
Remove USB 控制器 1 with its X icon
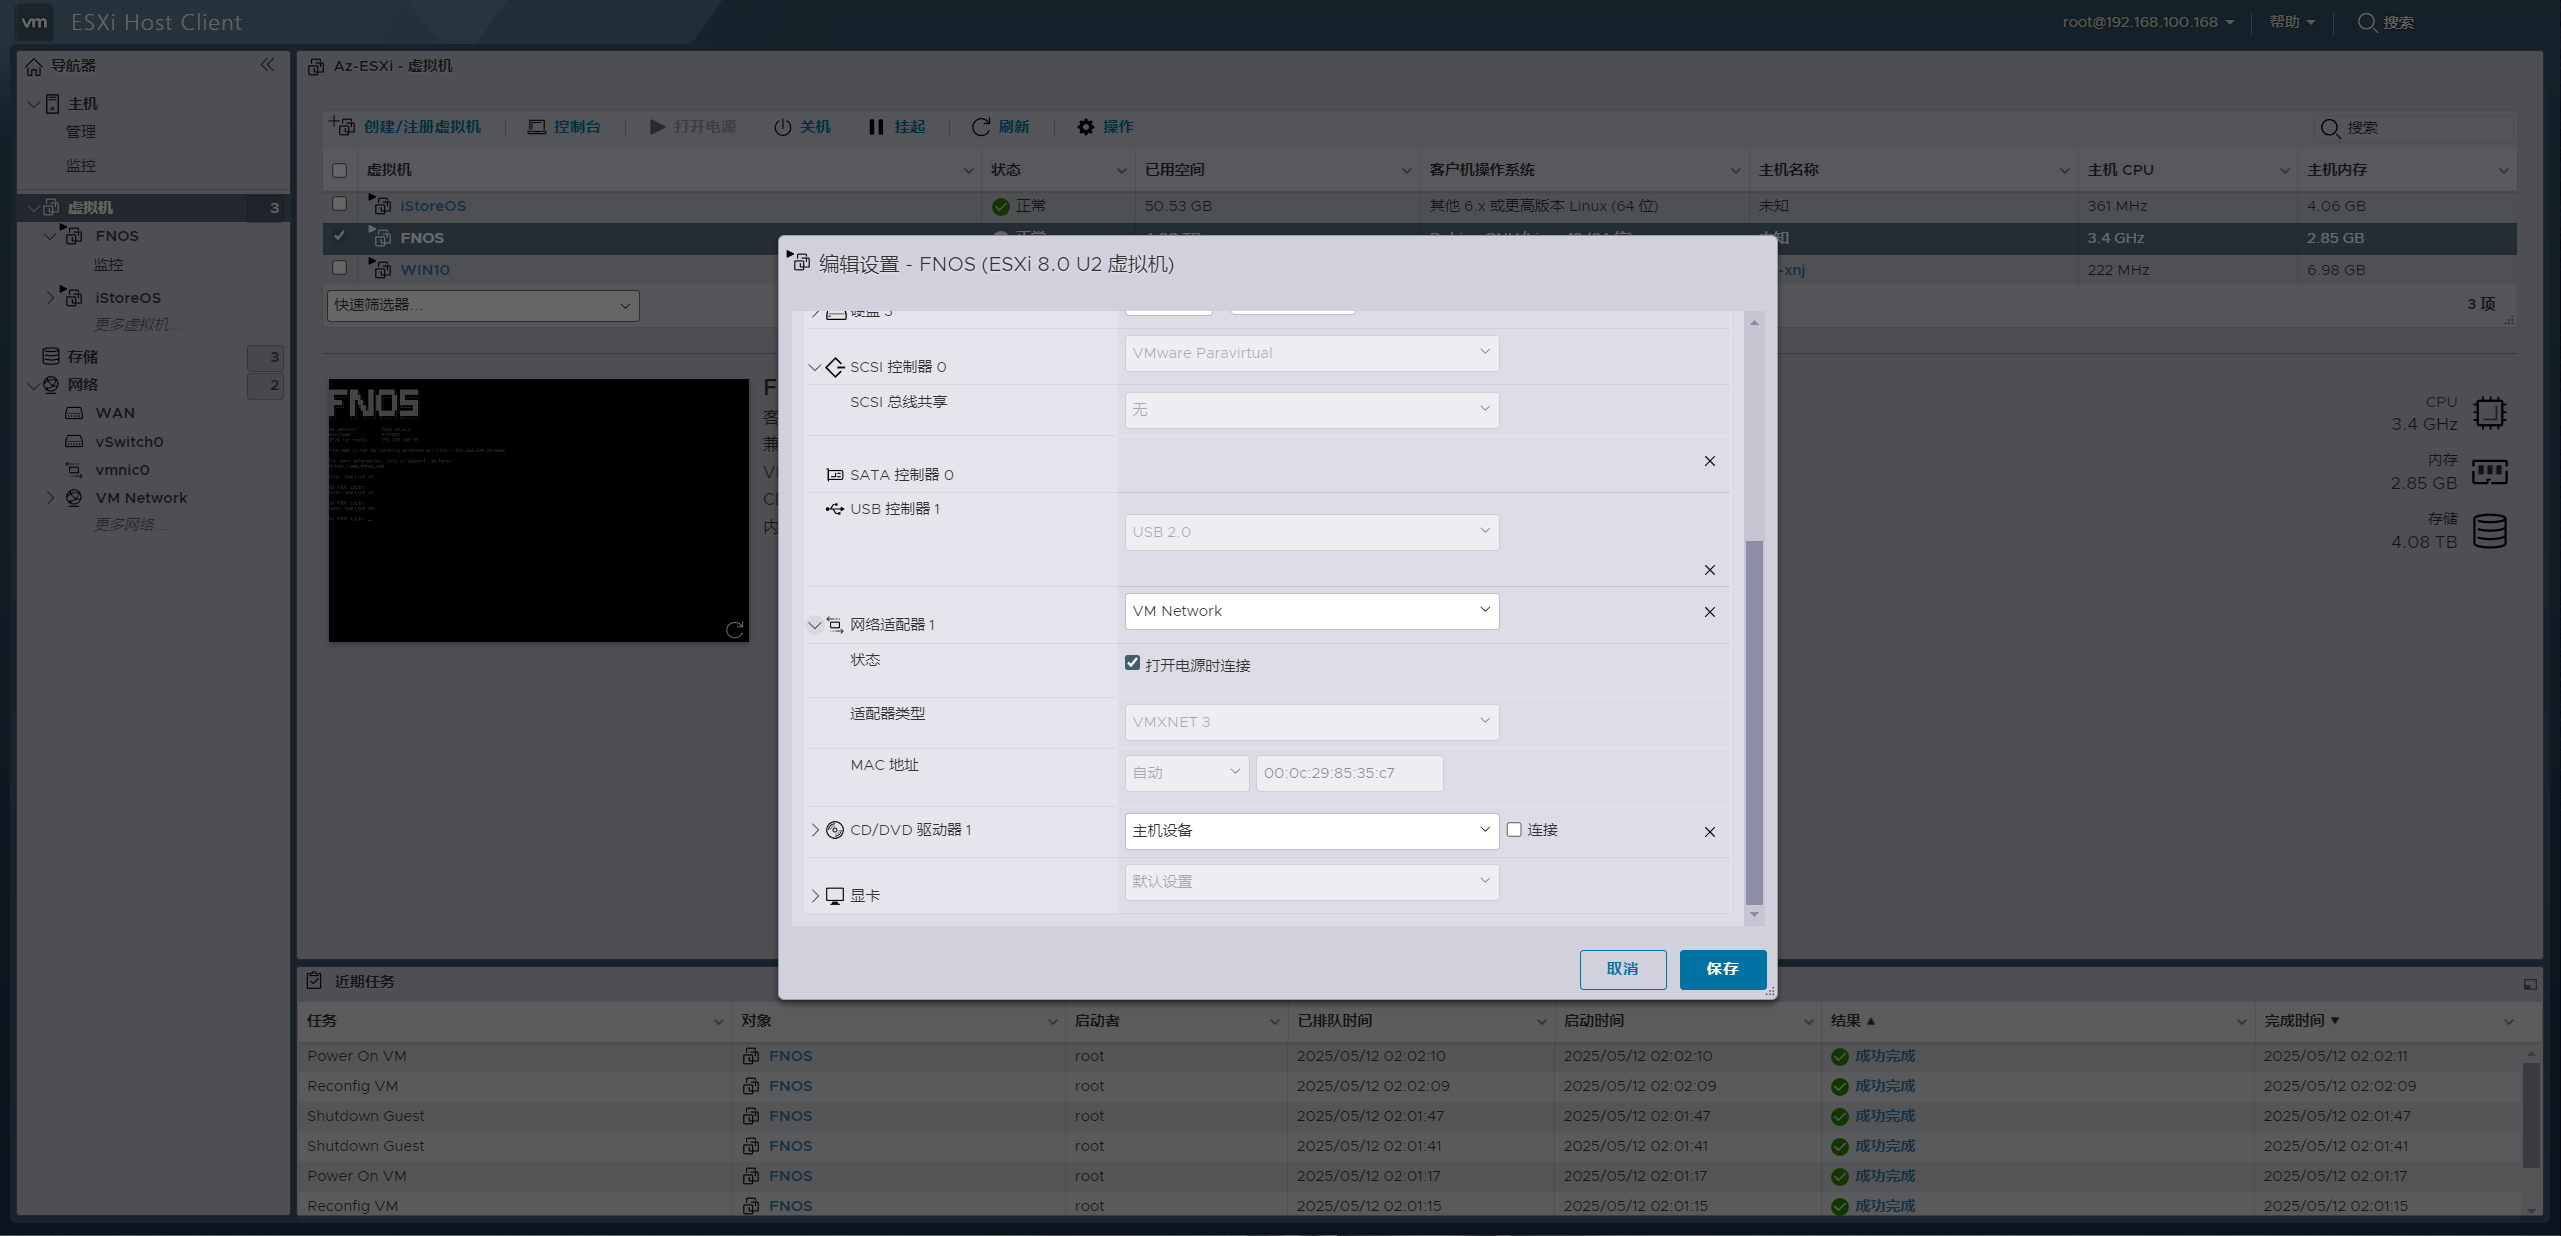(1710, 570)
